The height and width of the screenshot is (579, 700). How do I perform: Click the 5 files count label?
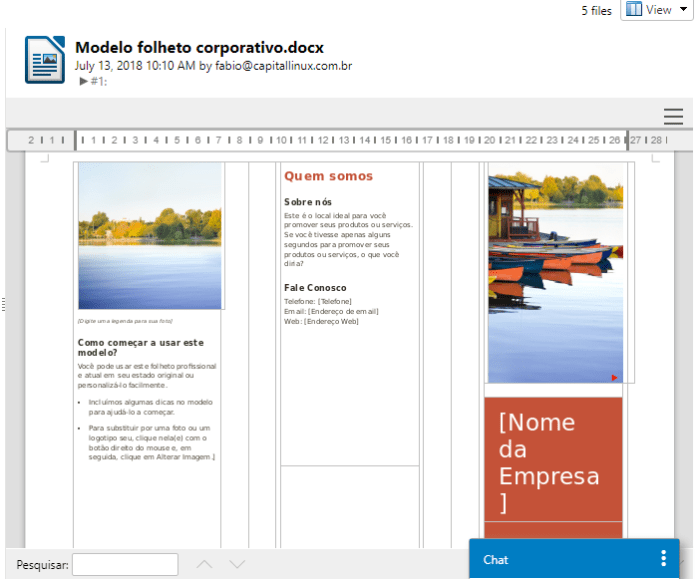(596, 11)
